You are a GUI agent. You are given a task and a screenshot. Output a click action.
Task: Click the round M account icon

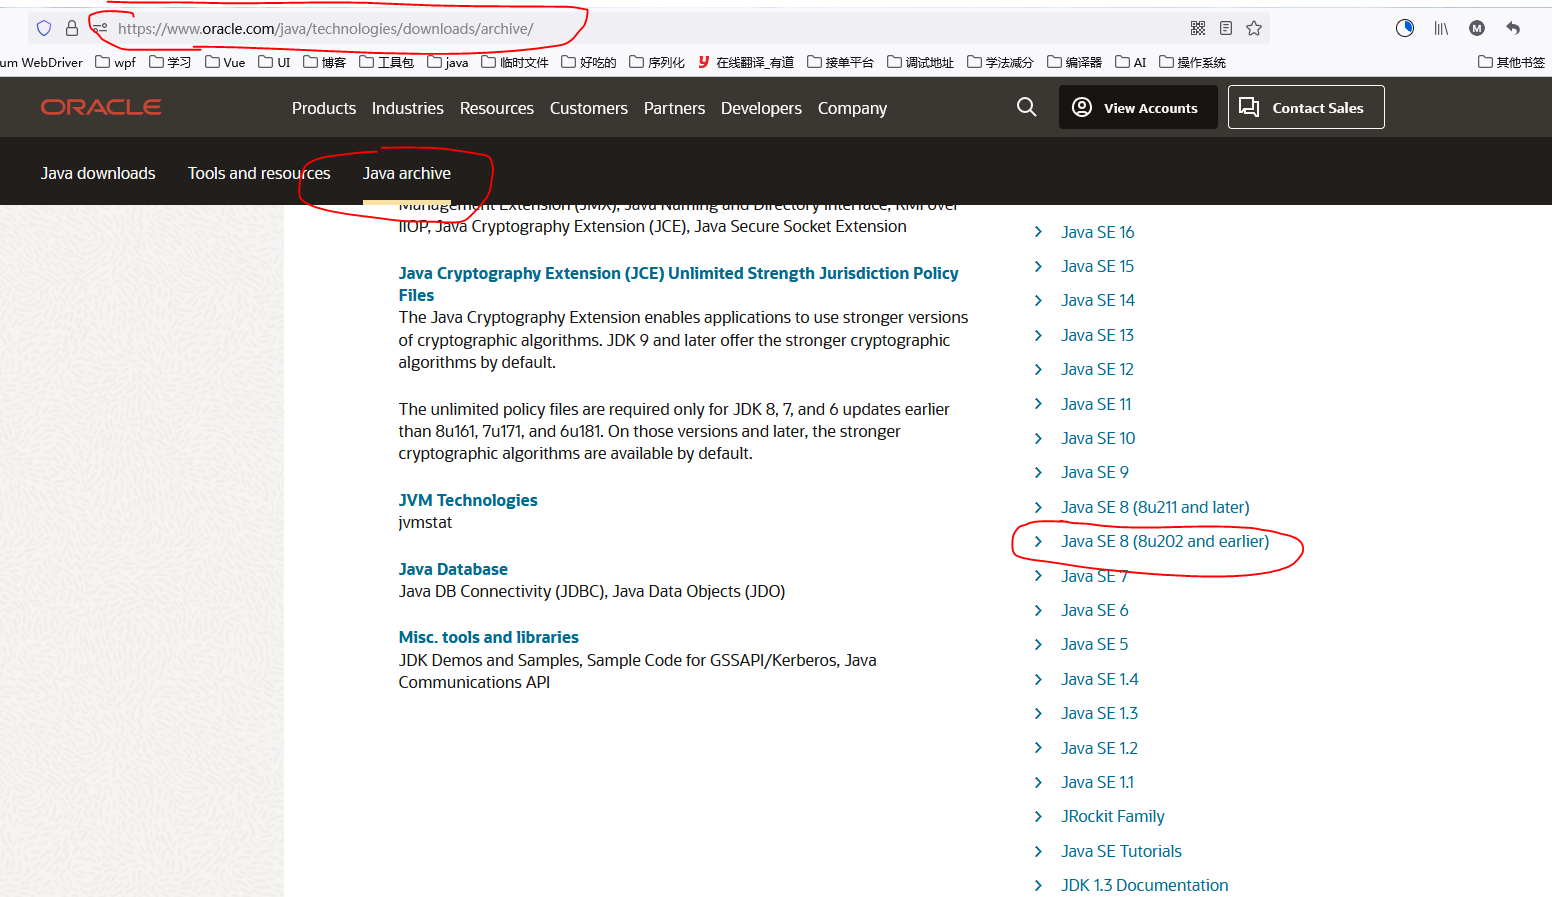coord(1477,28)
